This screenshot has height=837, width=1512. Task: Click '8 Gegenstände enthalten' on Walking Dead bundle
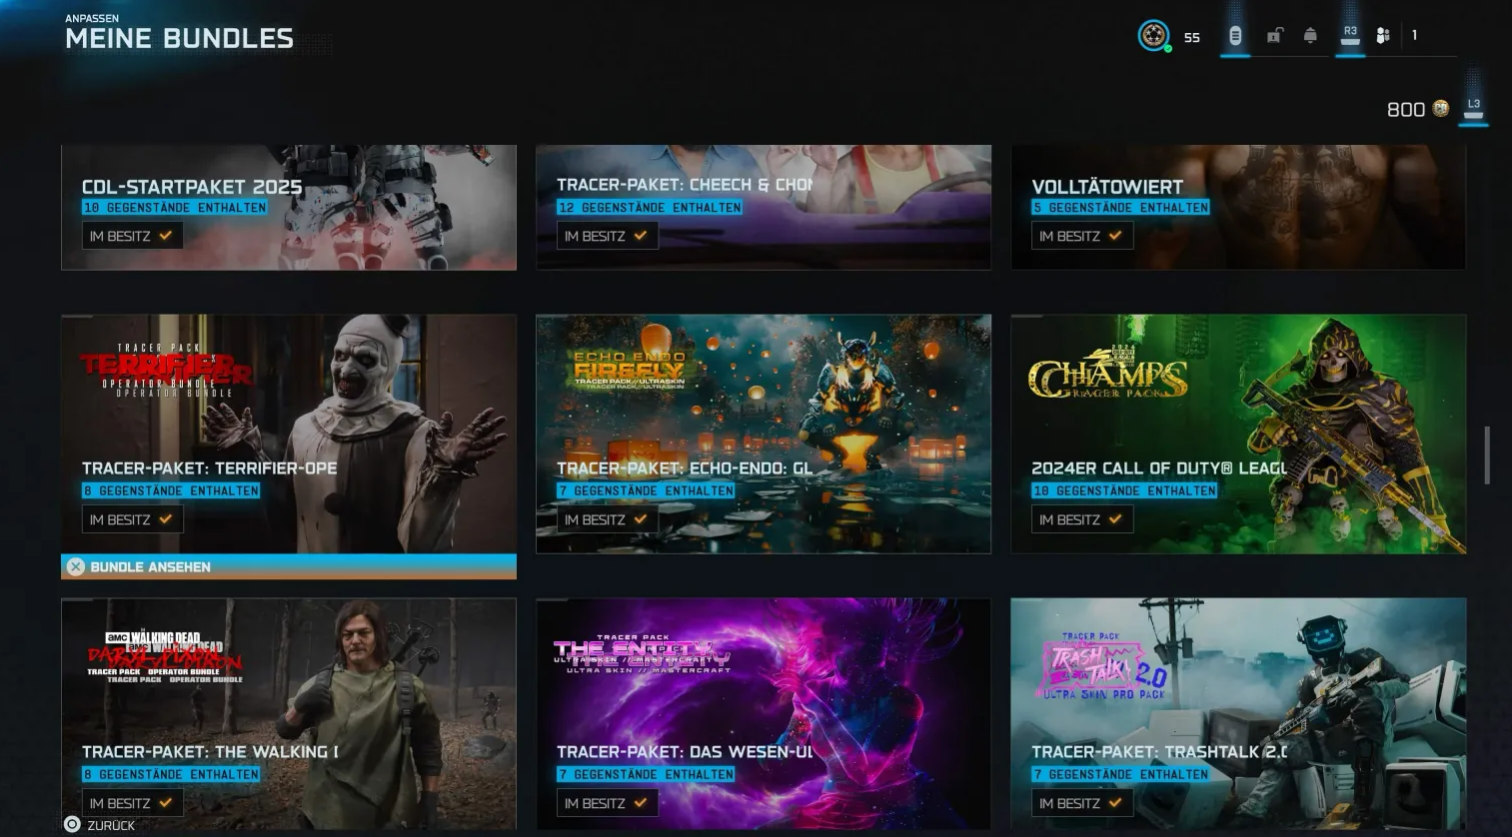(x=171, y=775)
